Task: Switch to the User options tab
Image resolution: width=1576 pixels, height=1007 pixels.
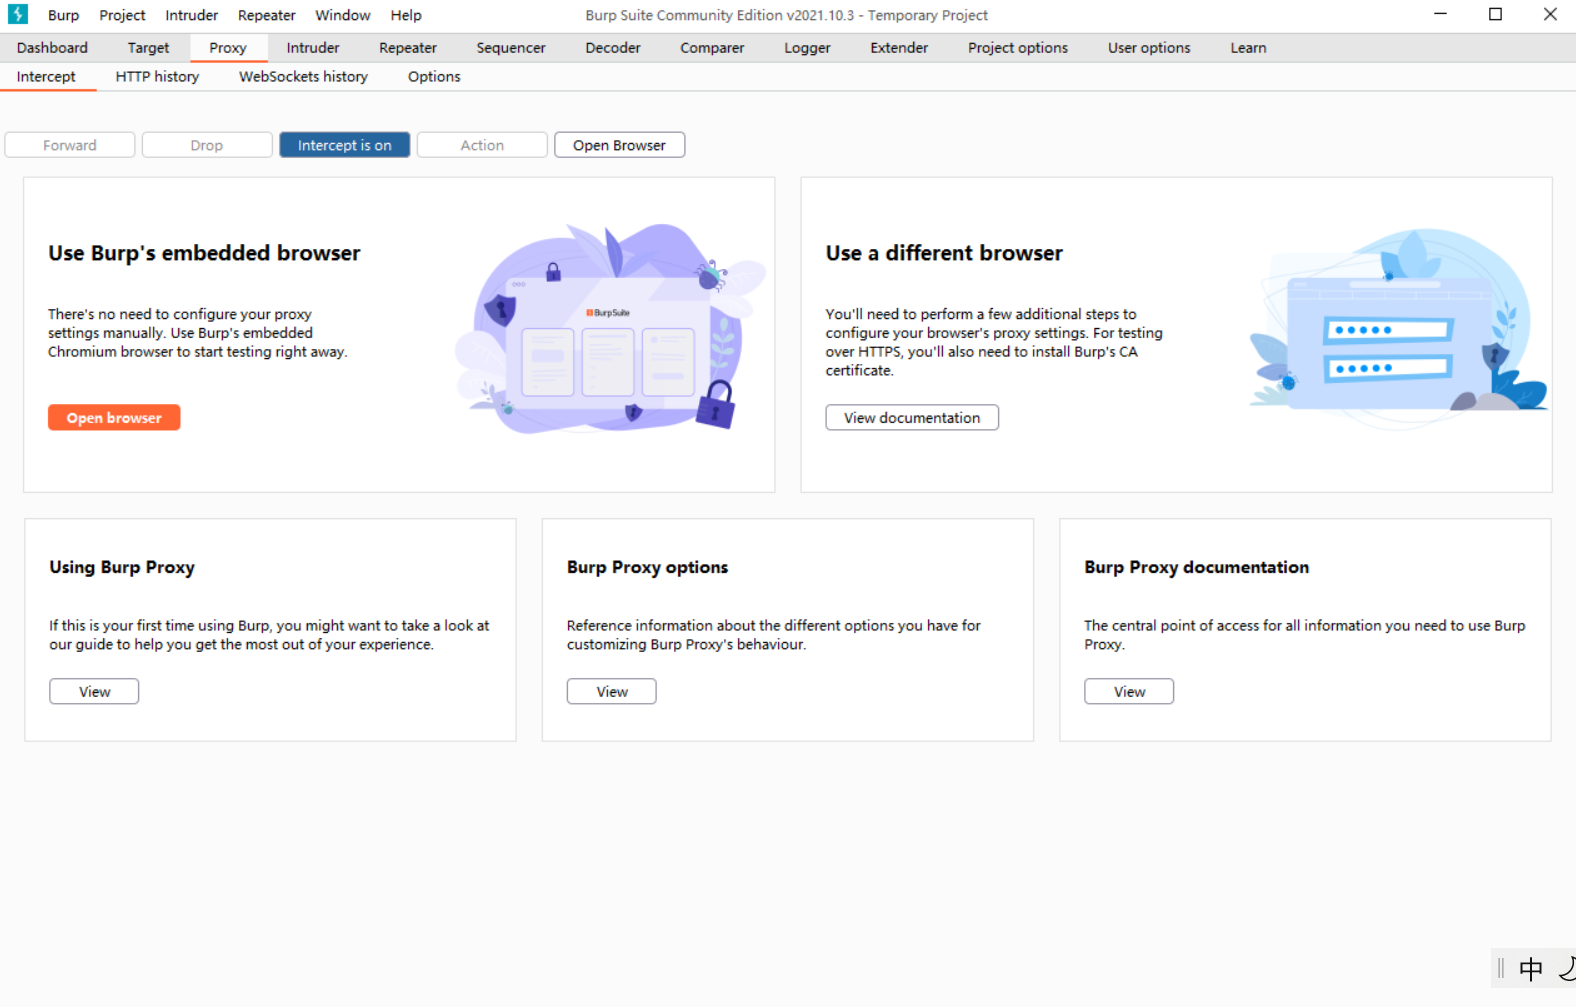Action: coord(1149,48)
